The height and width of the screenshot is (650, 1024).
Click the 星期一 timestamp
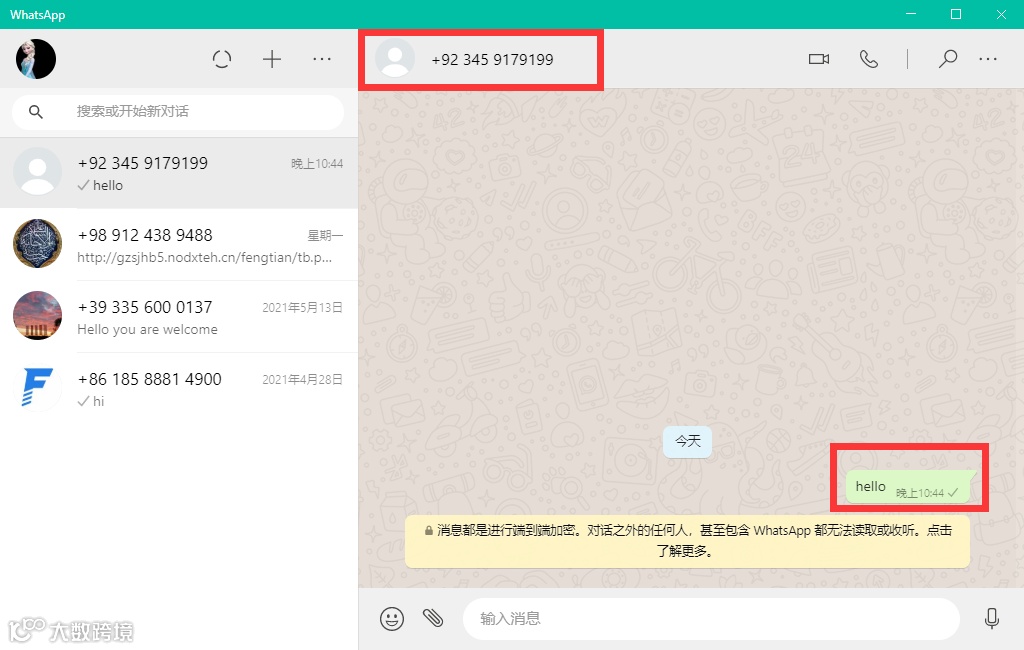coord(325,236)
